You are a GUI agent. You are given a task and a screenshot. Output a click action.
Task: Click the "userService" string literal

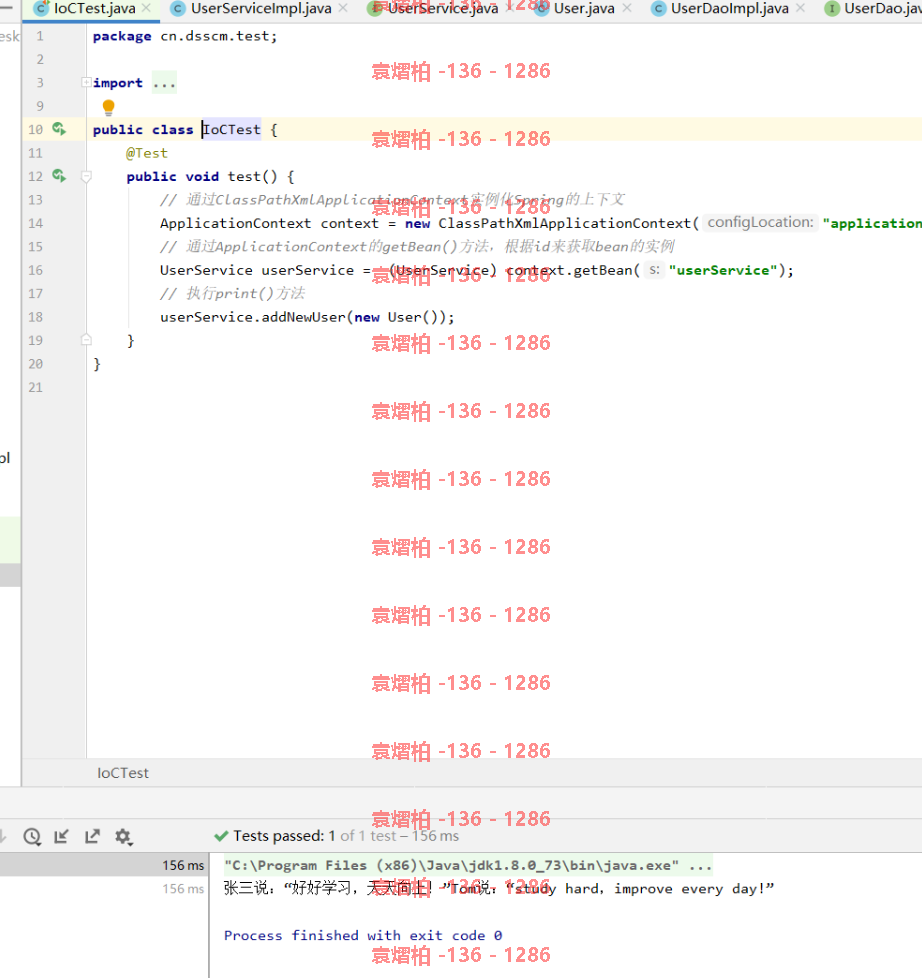click(722, 270)
